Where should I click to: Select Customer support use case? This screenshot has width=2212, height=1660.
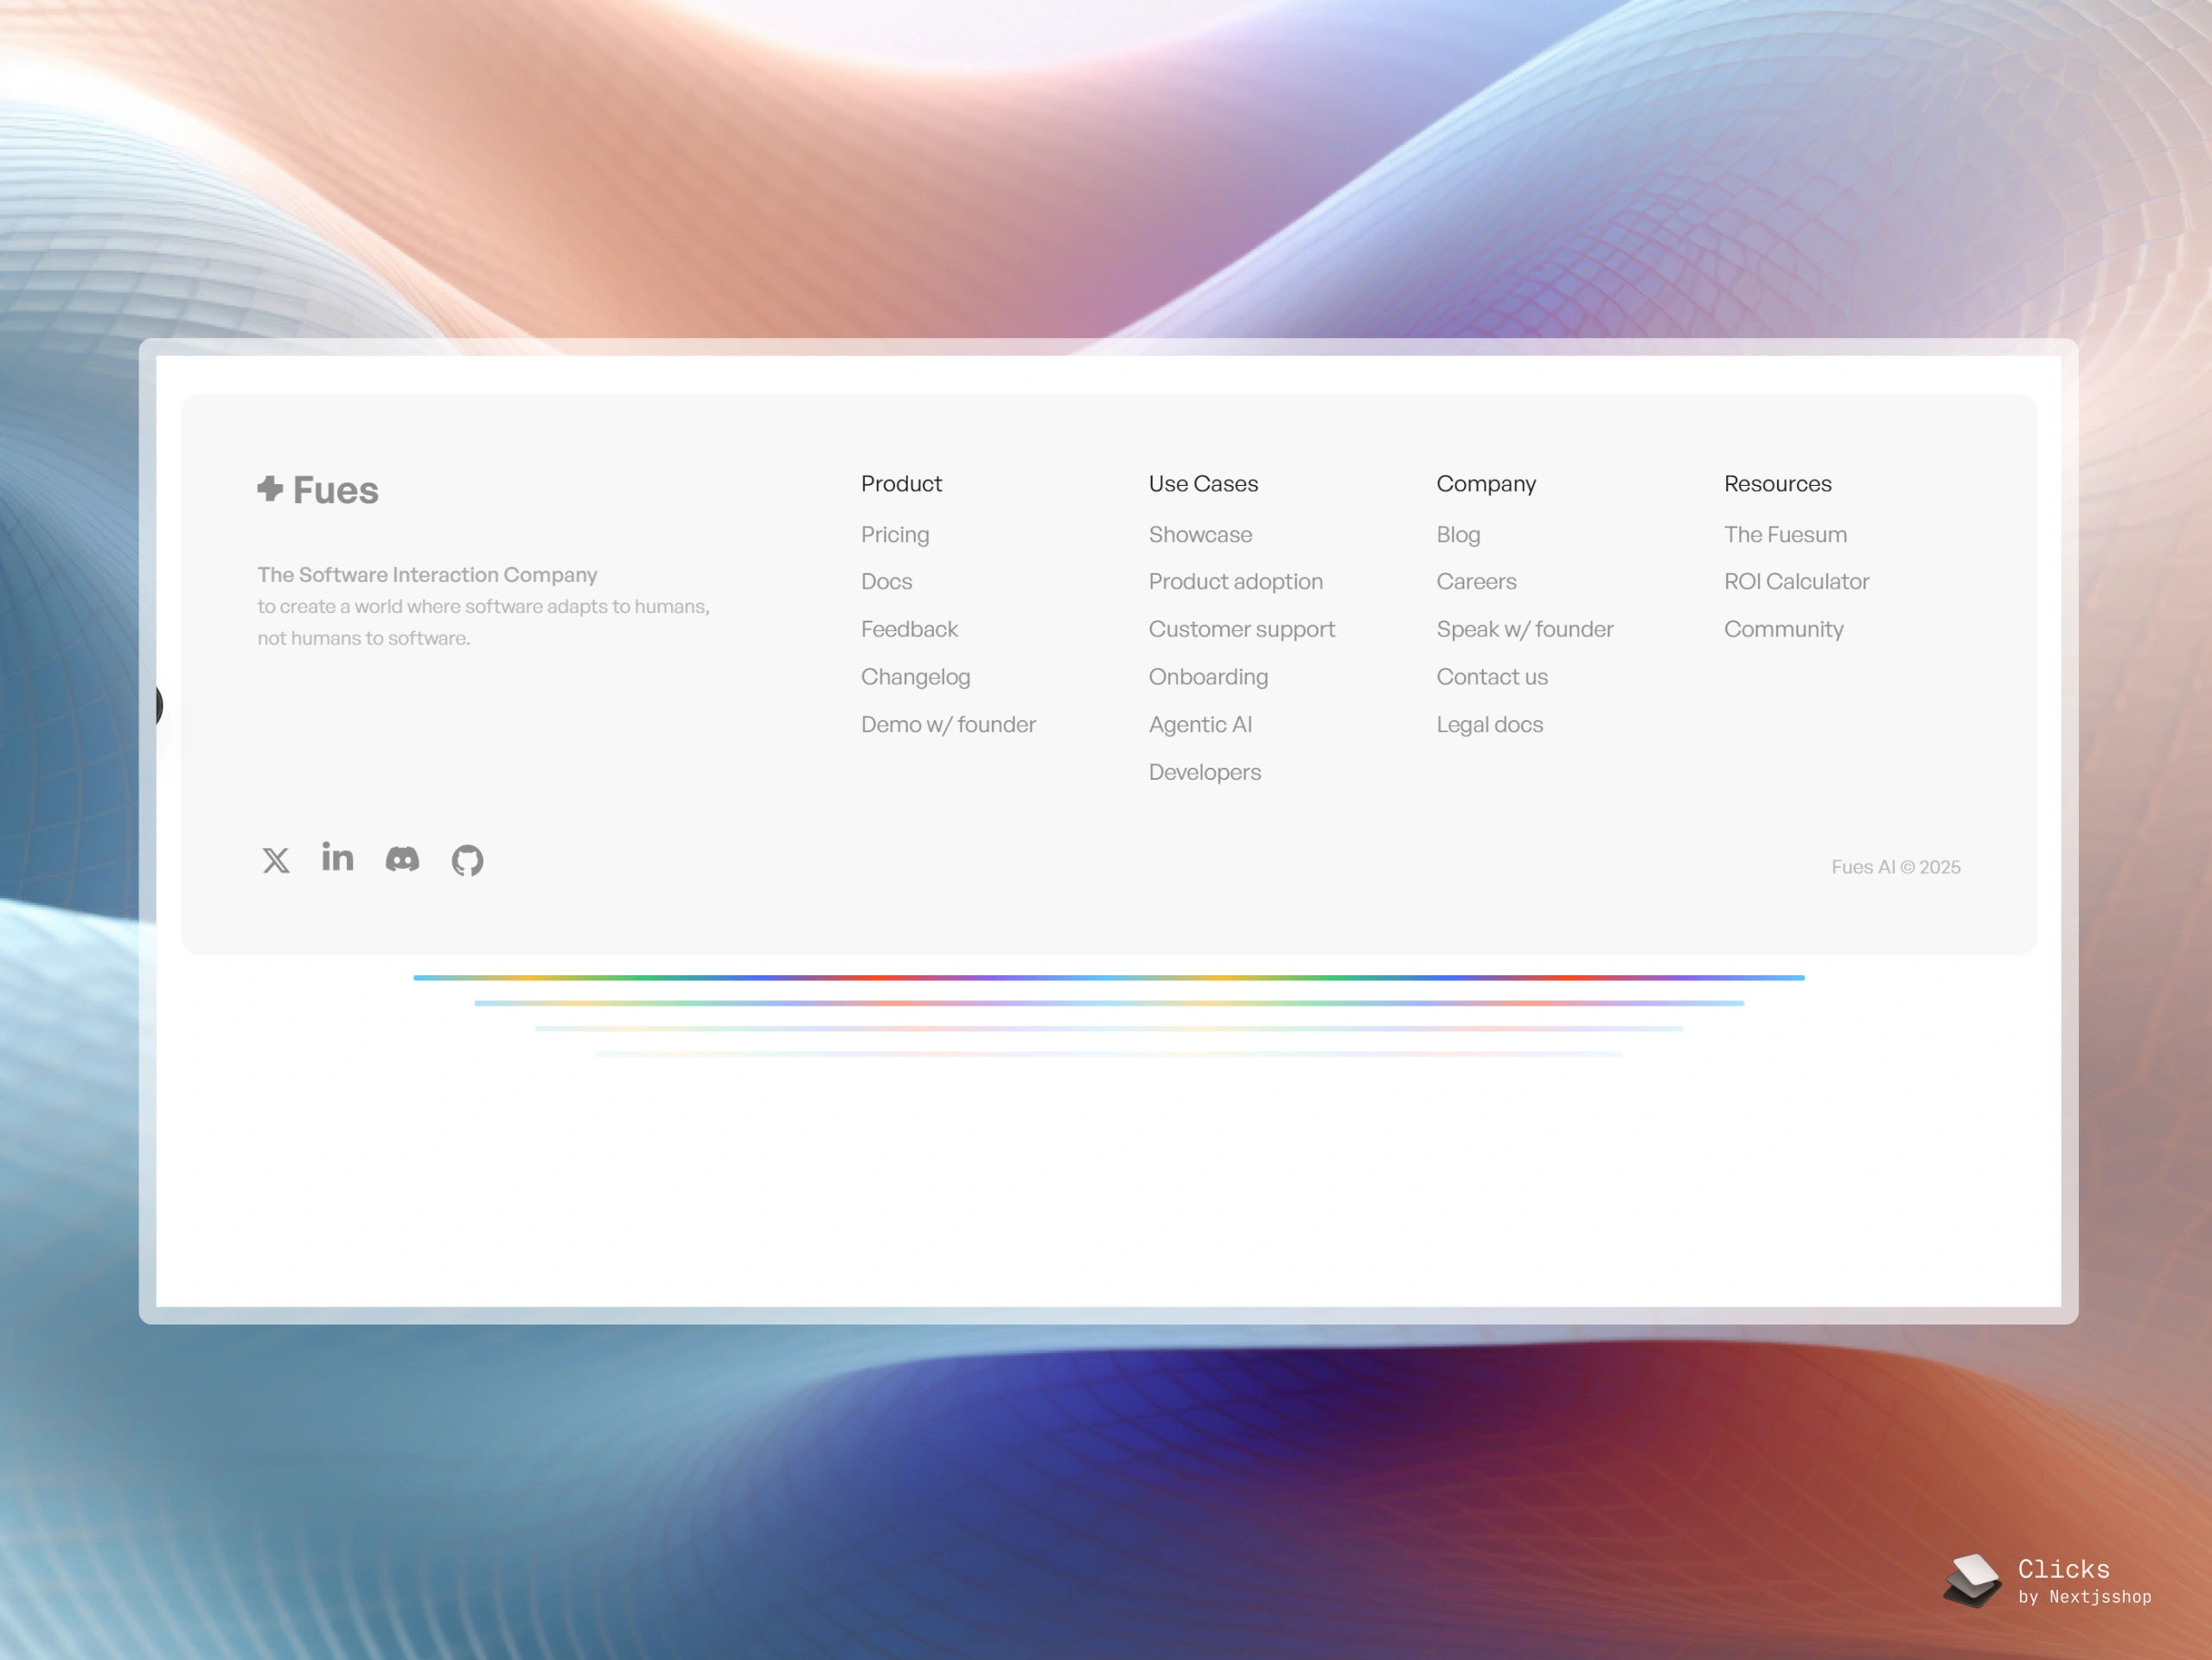(1241, 629)
